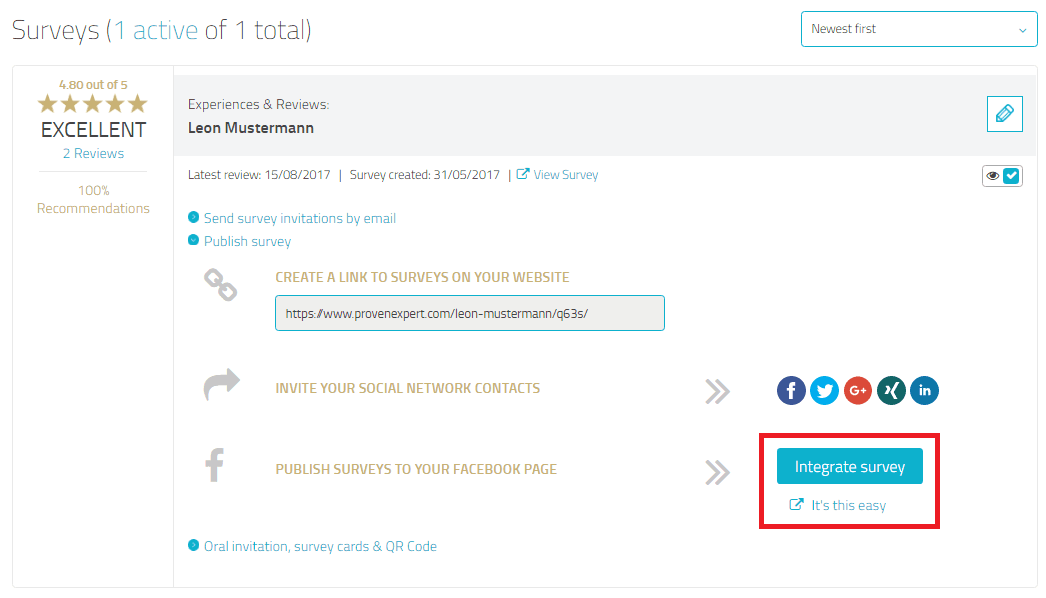Open the Newest first sort dropdown
This screenshot has width=1046, height=598.
(919, 29)
